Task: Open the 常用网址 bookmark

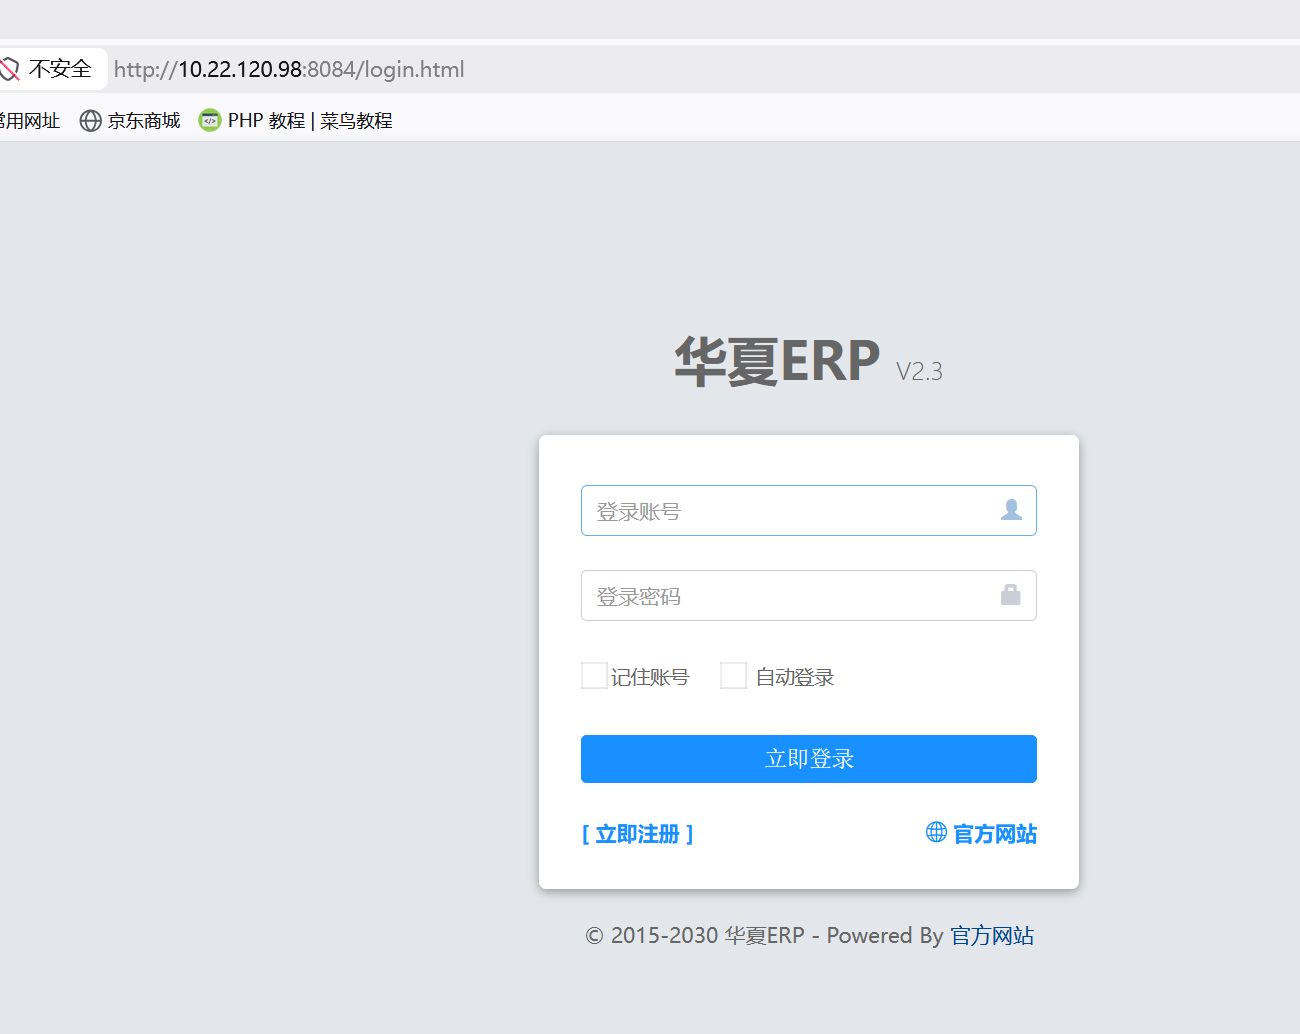Action: [29, 121]
